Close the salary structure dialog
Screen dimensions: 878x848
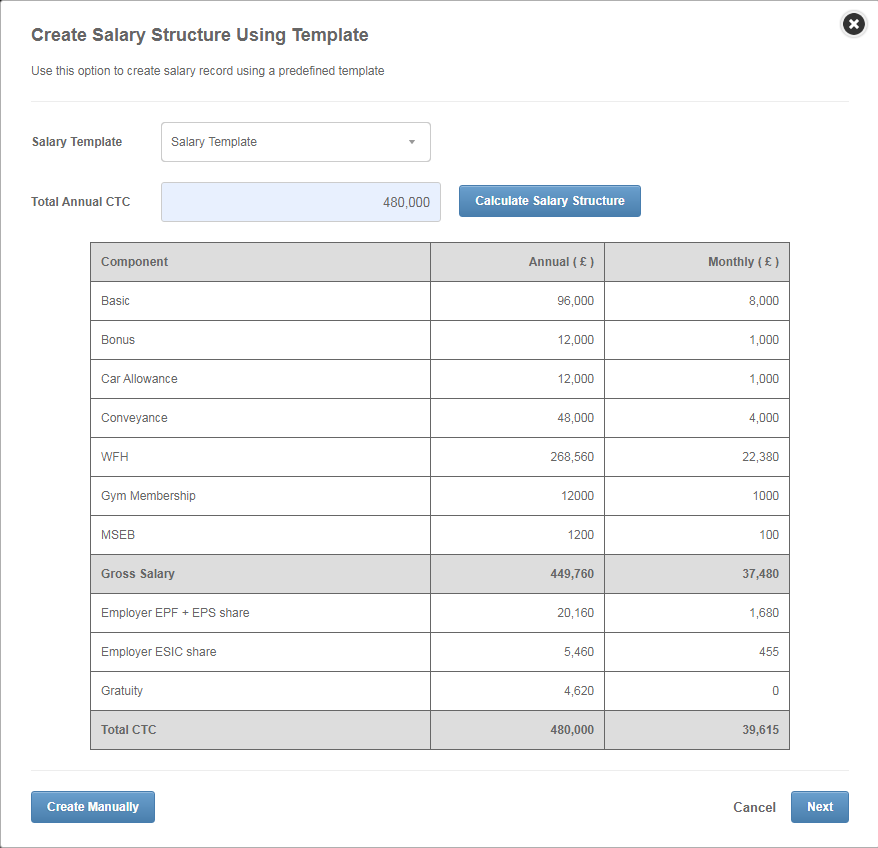(x=853, y=24)
